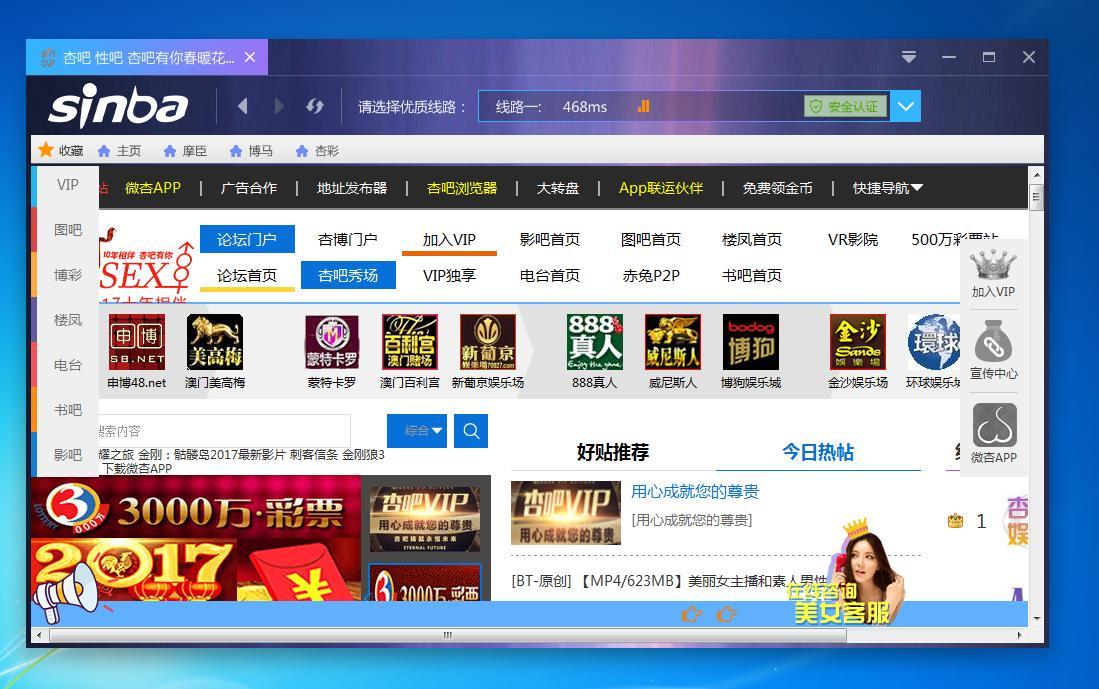Open 加入VIP in the navigation row
The height and width of the screenshot is (689, 1099).
click(x=449, y=239)
